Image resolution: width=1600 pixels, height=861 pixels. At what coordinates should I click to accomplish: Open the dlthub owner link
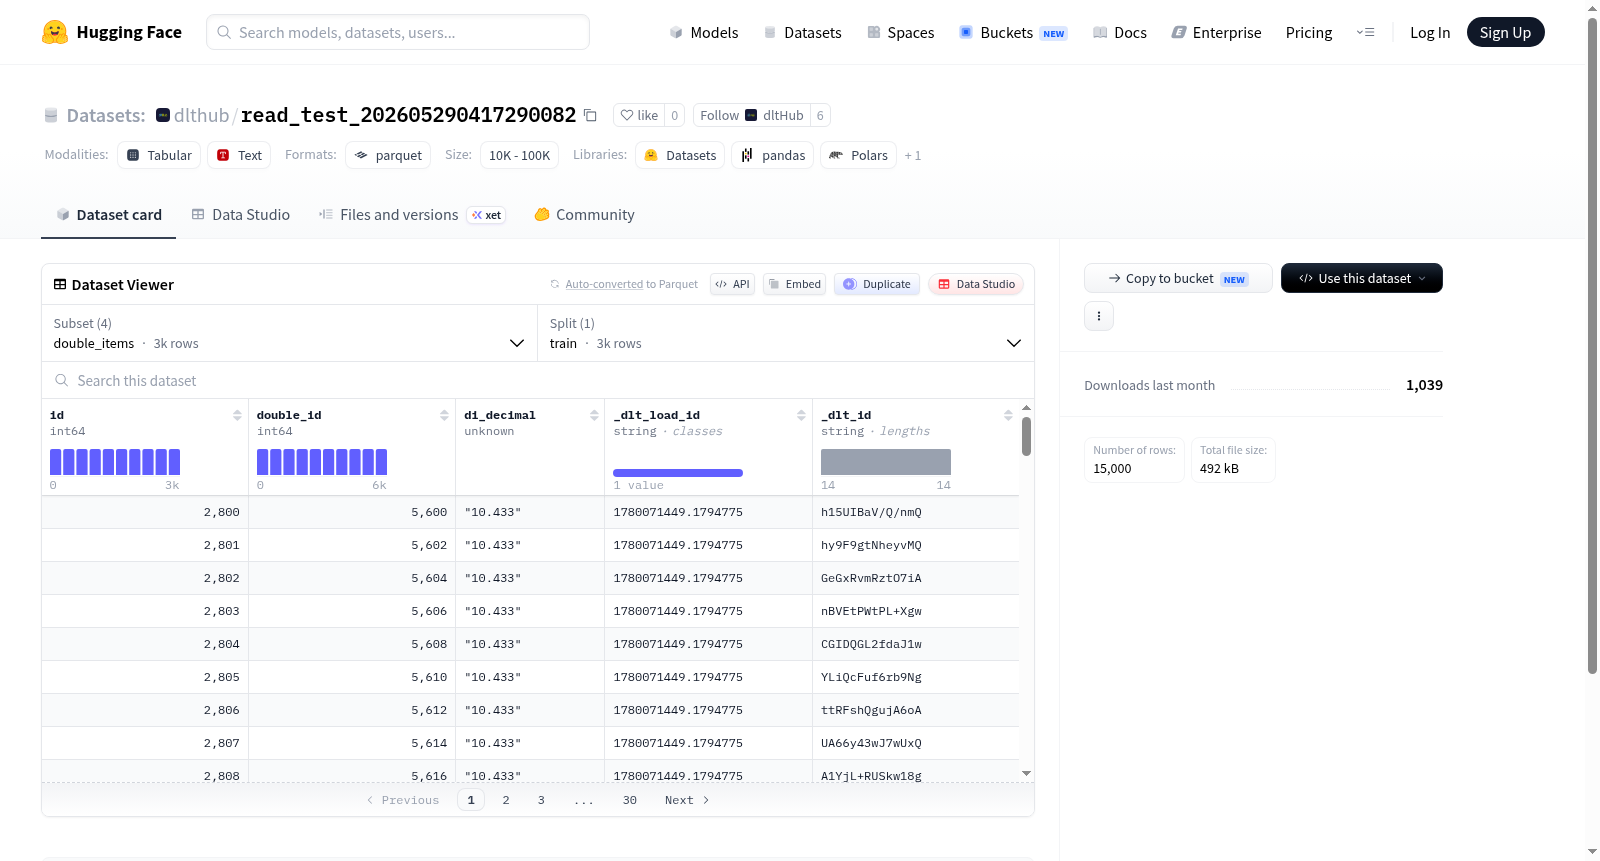pos(201,115)
